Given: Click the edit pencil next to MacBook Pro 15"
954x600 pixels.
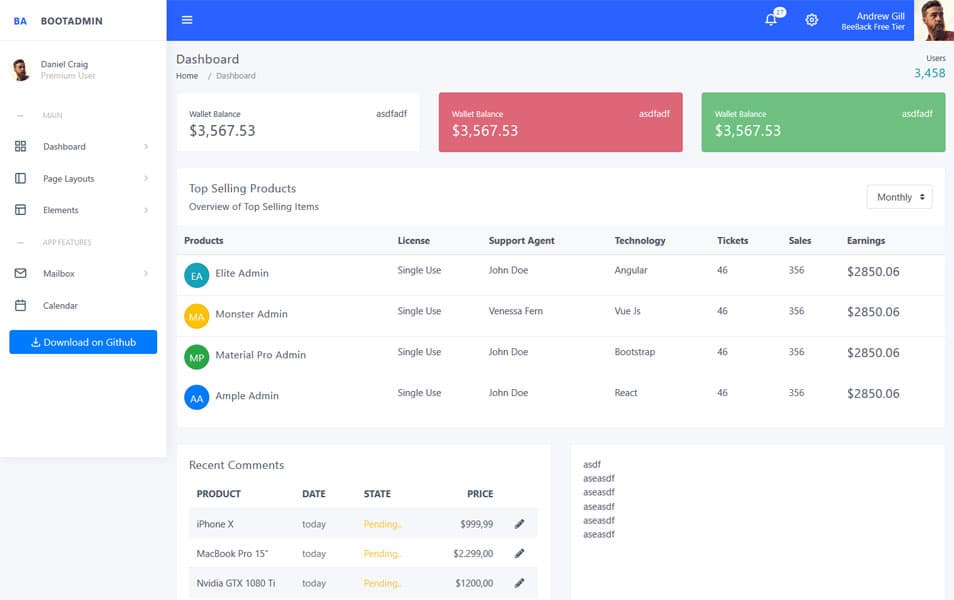Looking at the screenshot, I should (x=519, y=553).
